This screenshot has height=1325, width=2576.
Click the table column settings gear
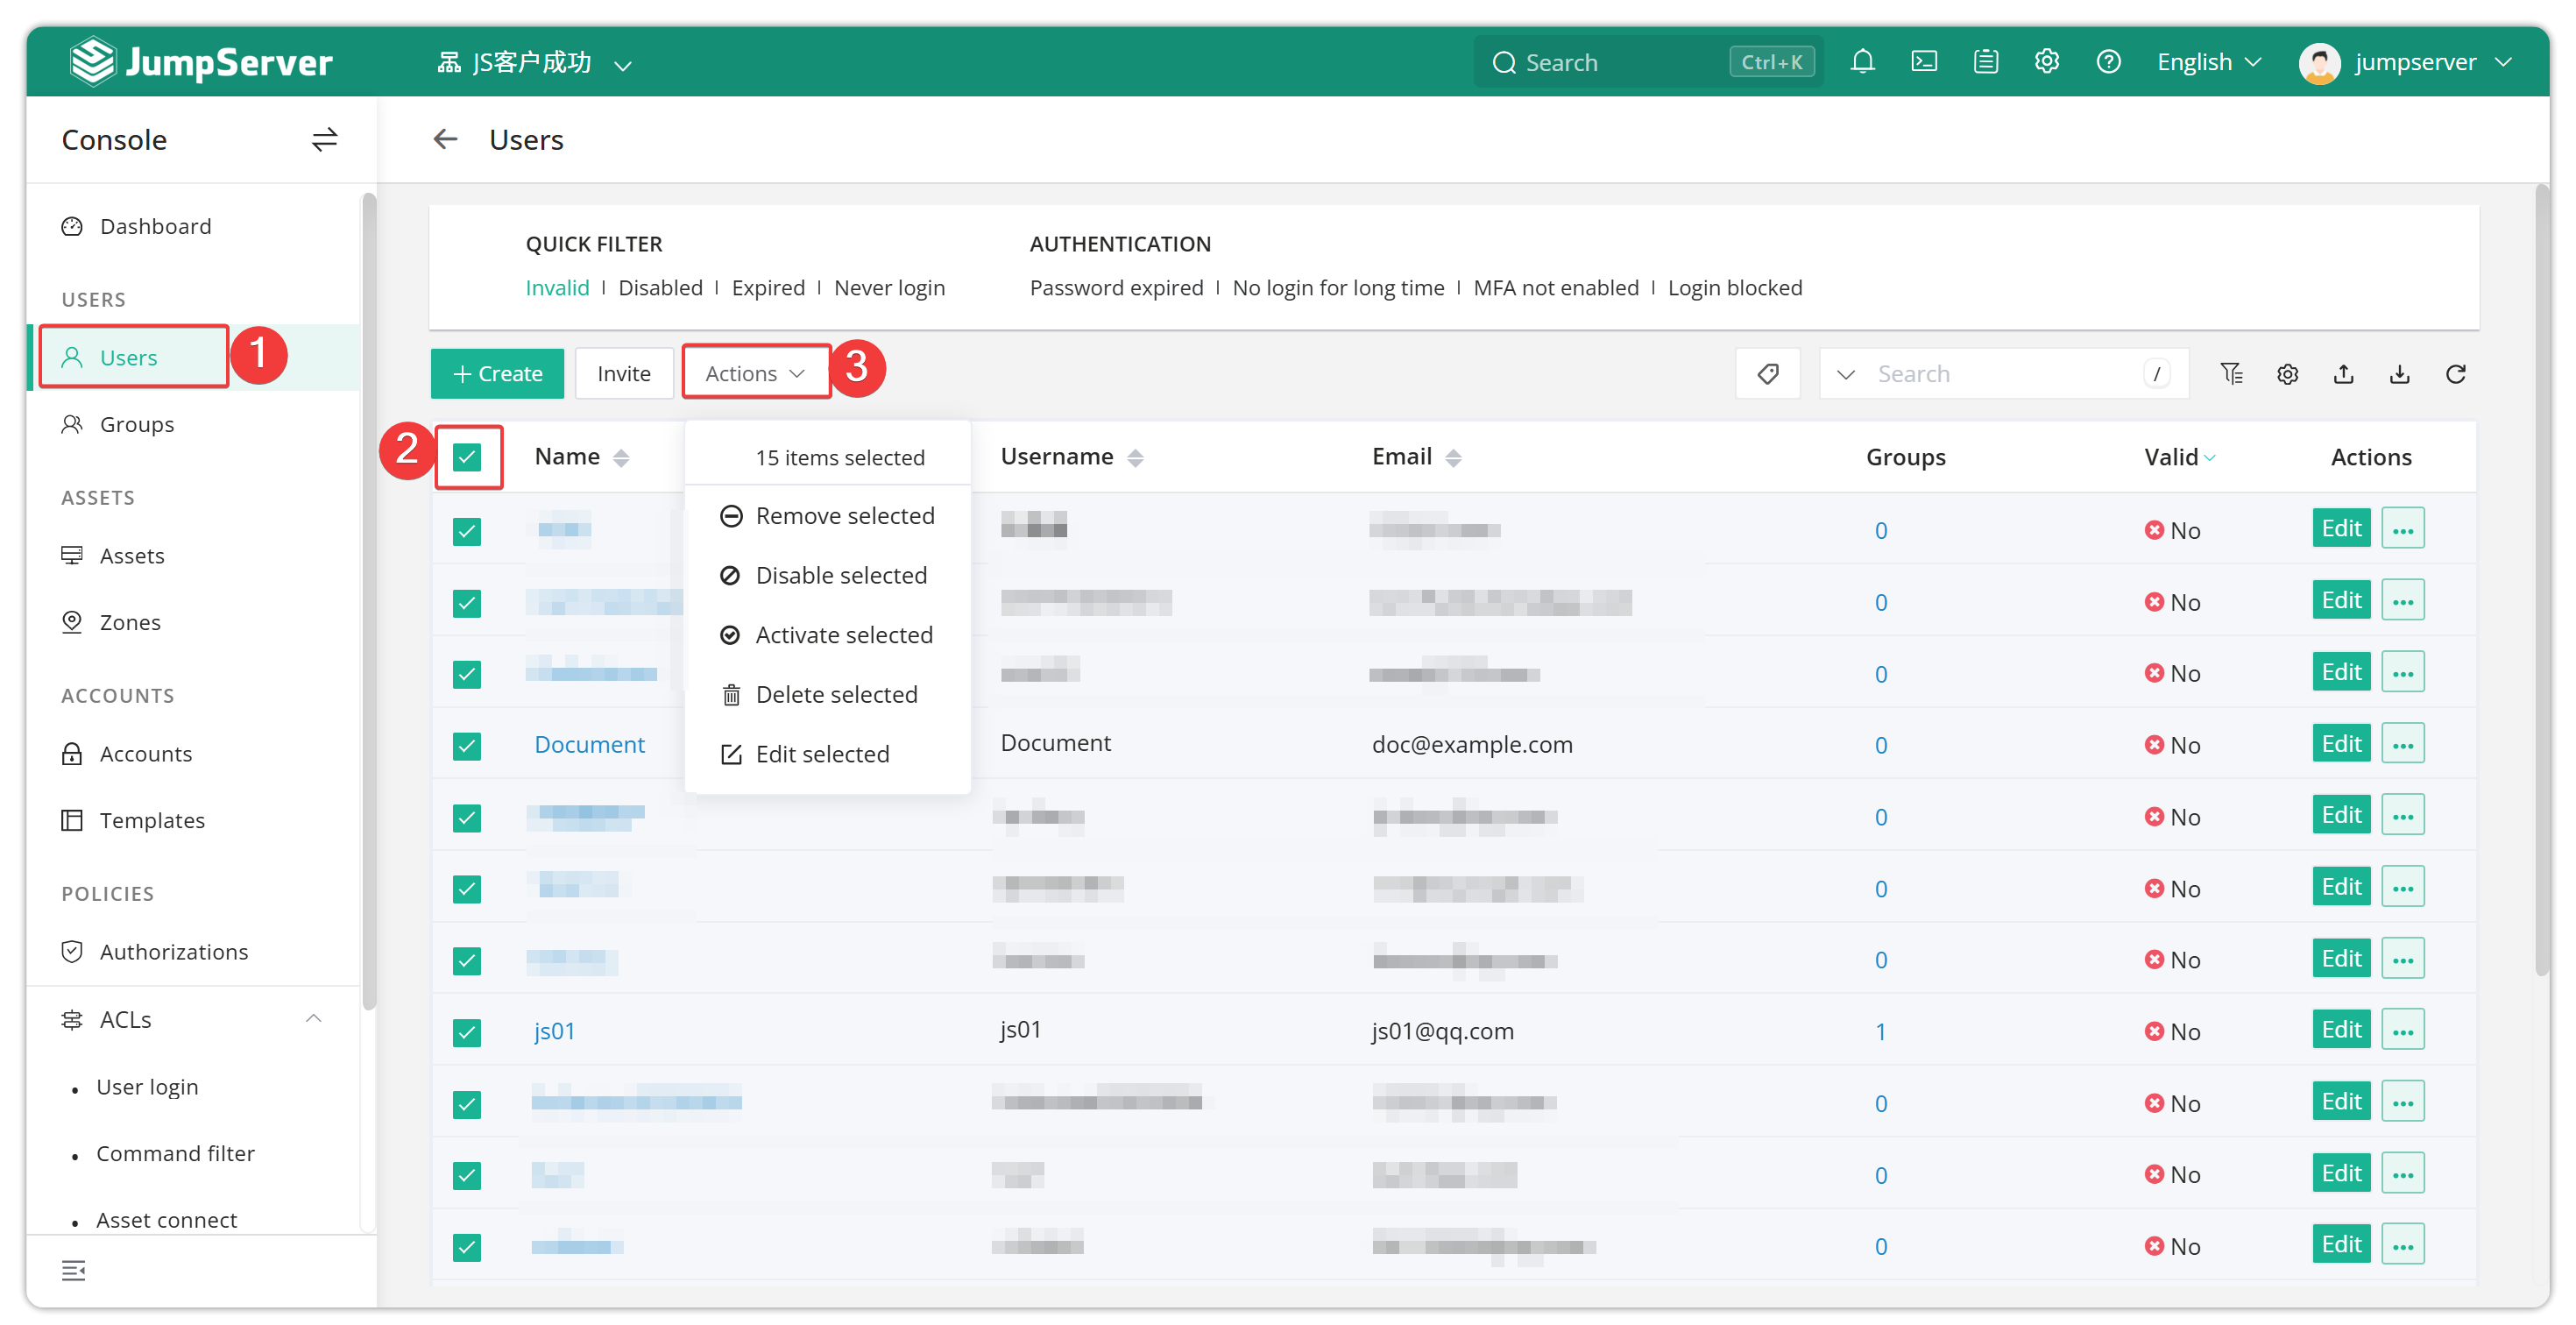tap(2287, 374)
